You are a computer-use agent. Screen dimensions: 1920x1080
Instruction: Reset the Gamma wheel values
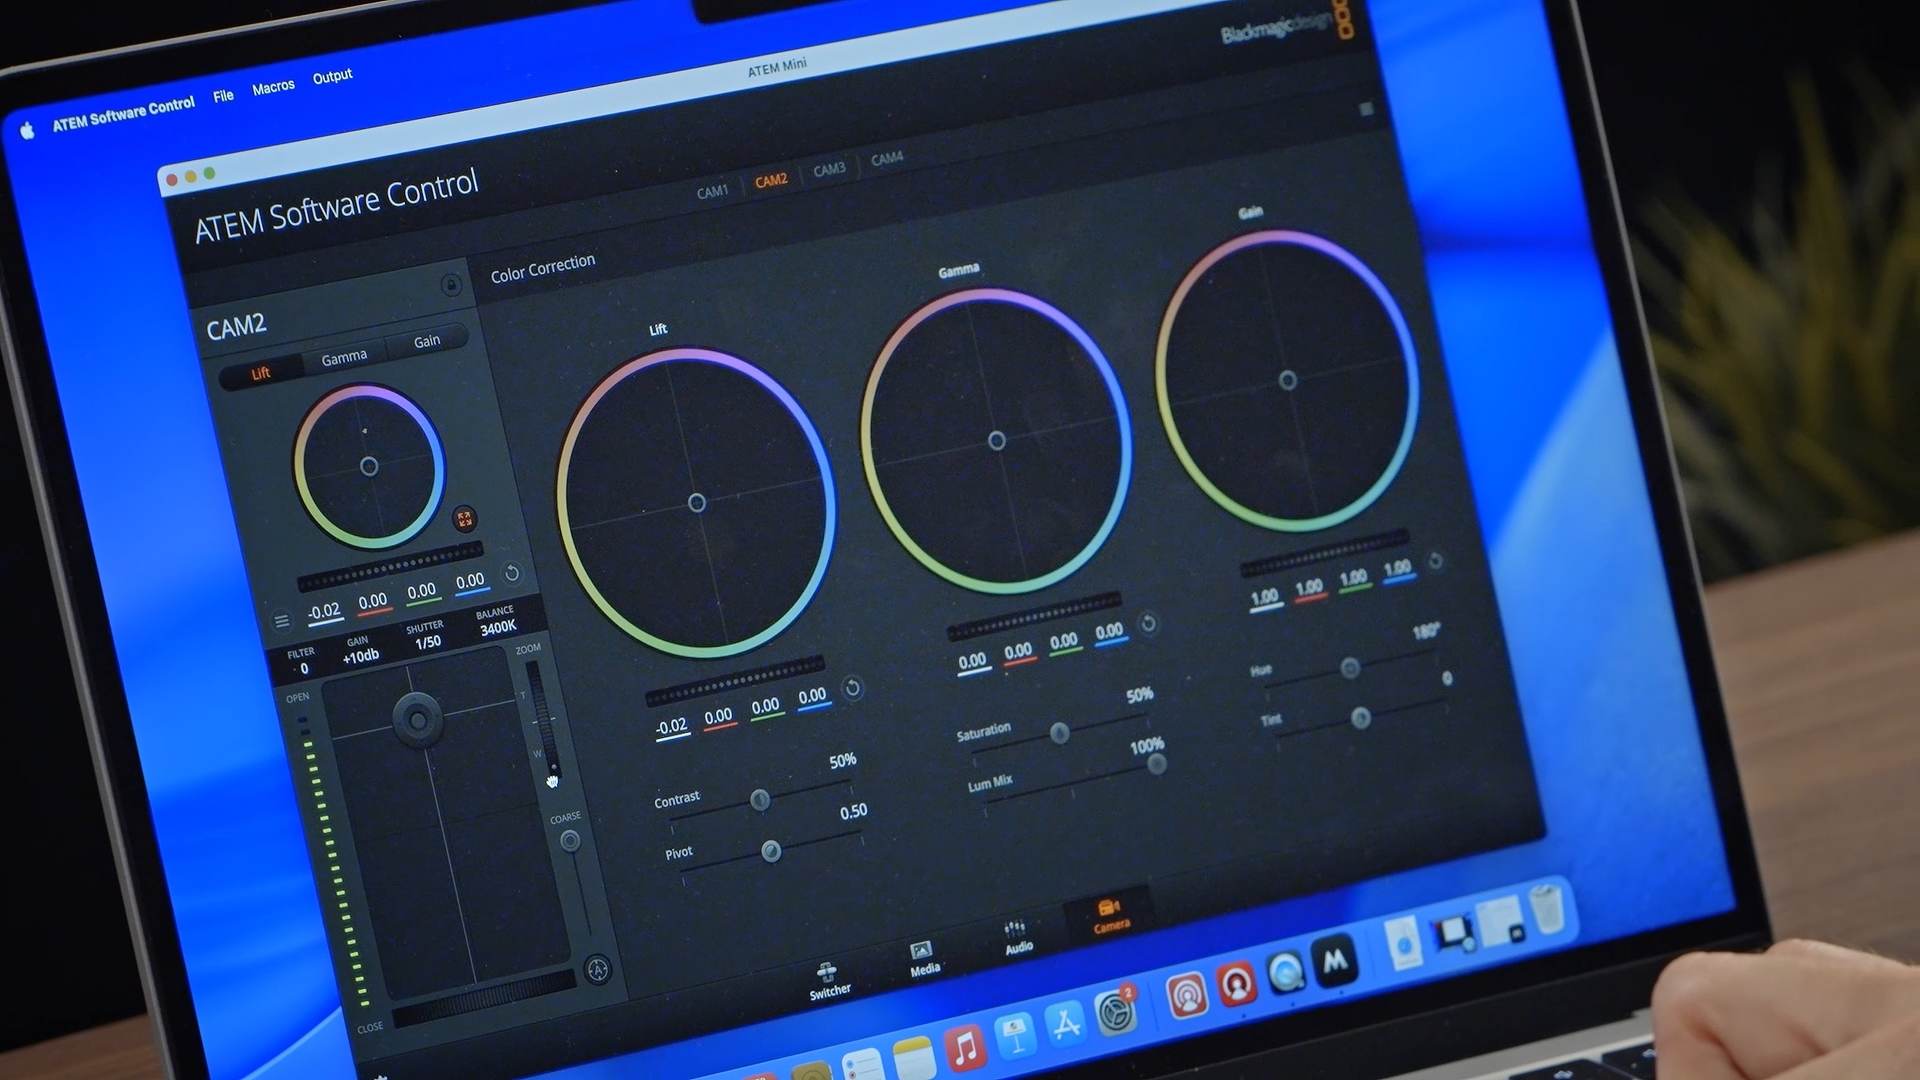[x=1148, y=624]
